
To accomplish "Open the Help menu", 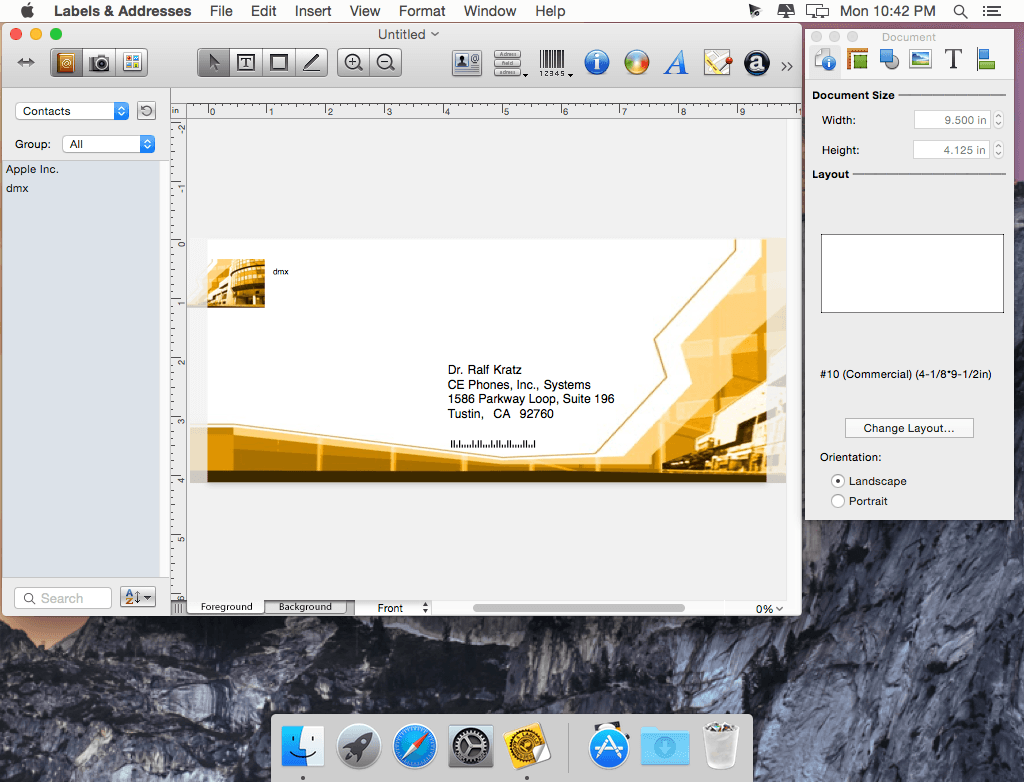I will [x=550, y=11].
